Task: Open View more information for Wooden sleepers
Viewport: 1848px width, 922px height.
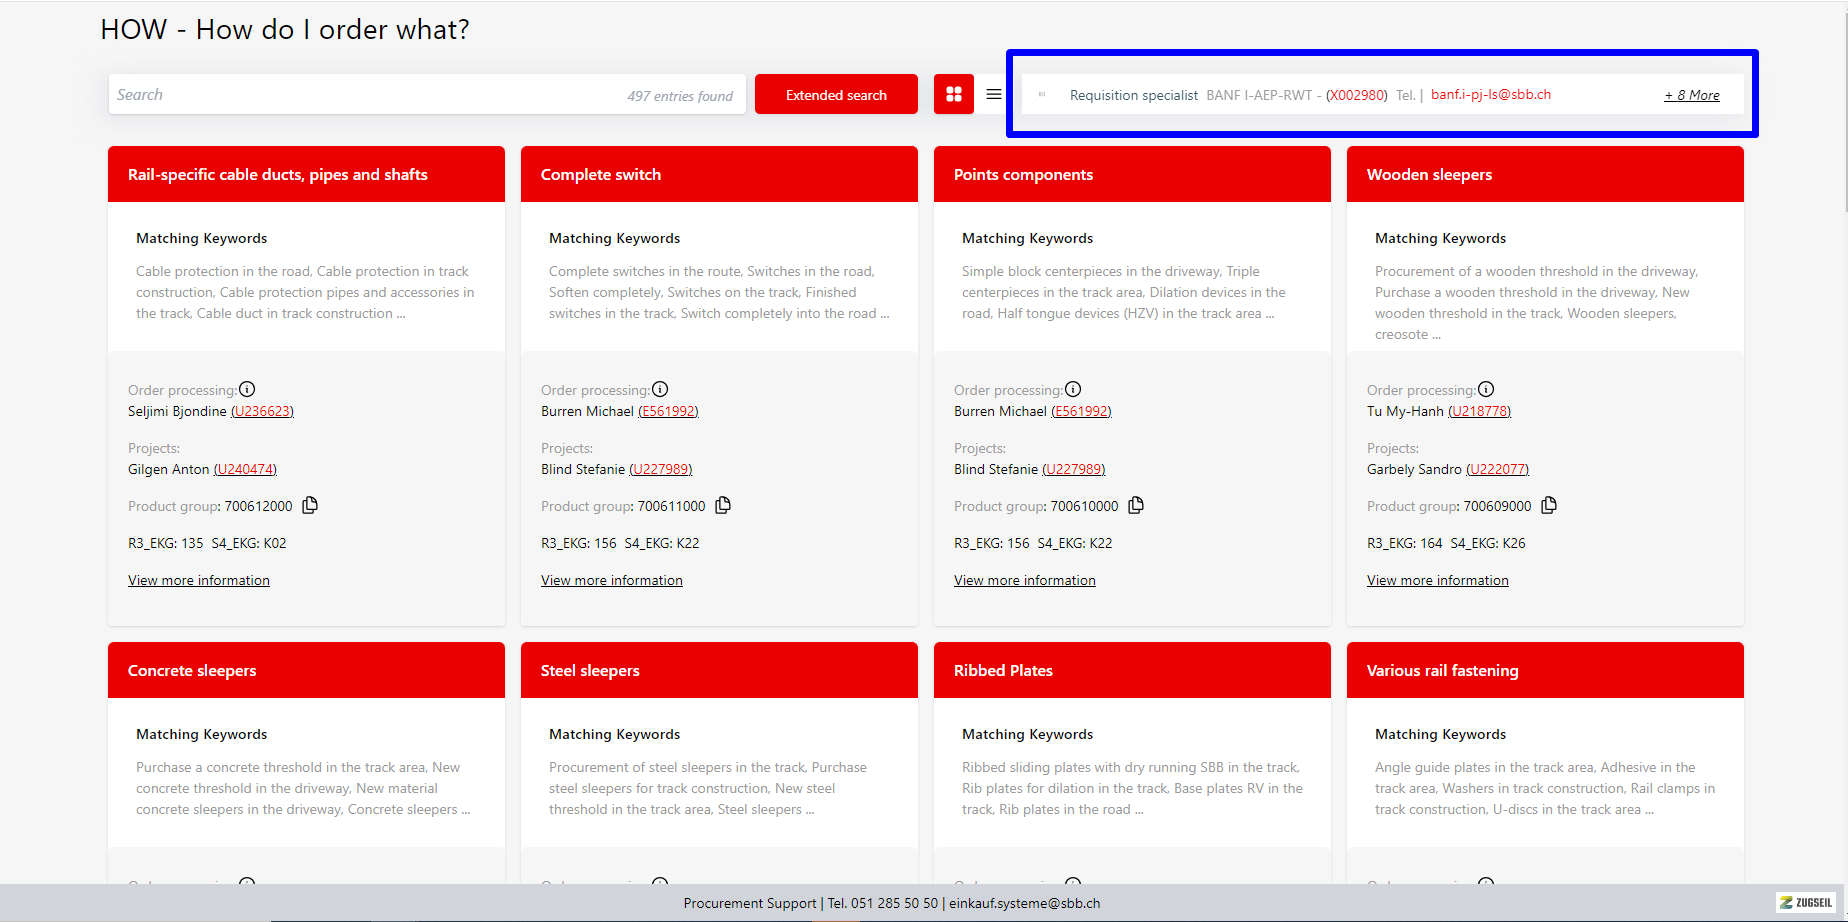Action: coord(1437,580)
